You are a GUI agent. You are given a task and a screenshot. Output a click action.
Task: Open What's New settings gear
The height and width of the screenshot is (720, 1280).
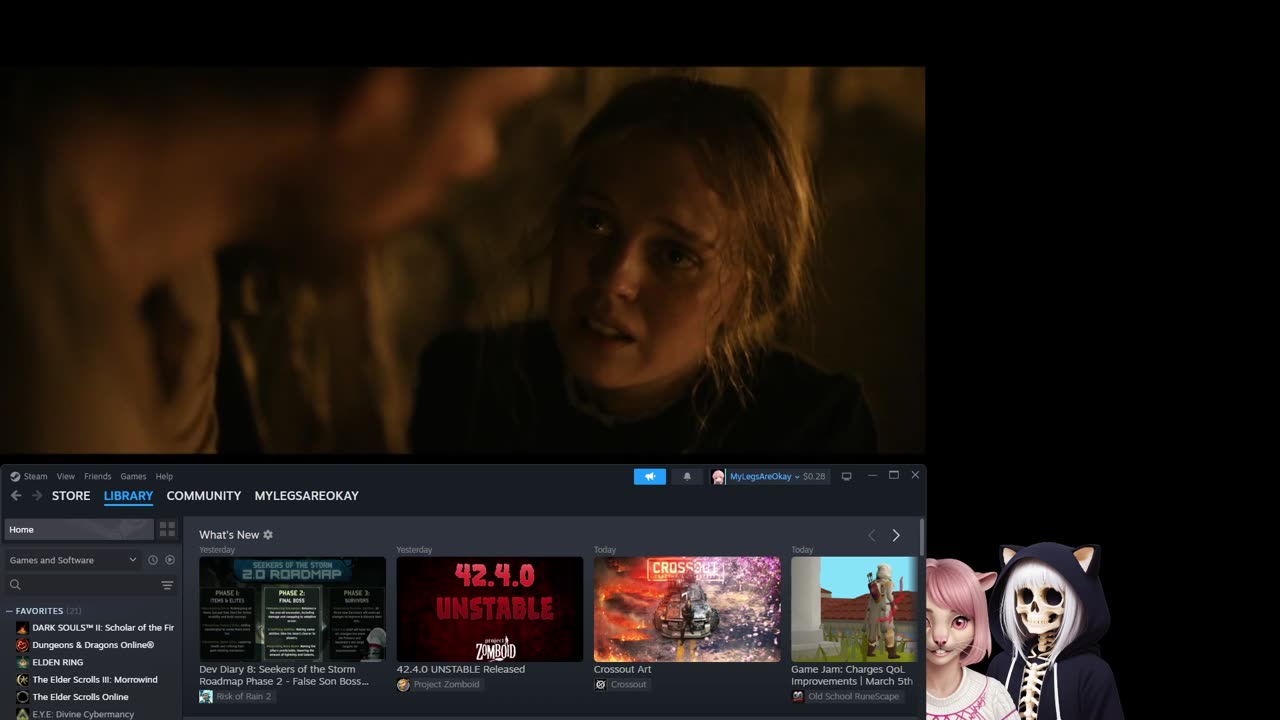[268, 535]
